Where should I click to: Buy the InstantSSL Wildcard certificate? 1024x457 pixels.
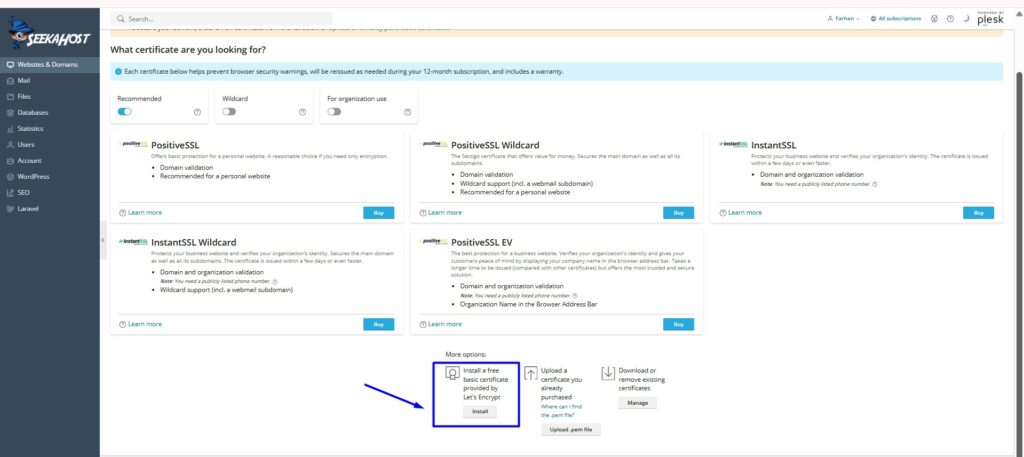click(x=379, y=324)
